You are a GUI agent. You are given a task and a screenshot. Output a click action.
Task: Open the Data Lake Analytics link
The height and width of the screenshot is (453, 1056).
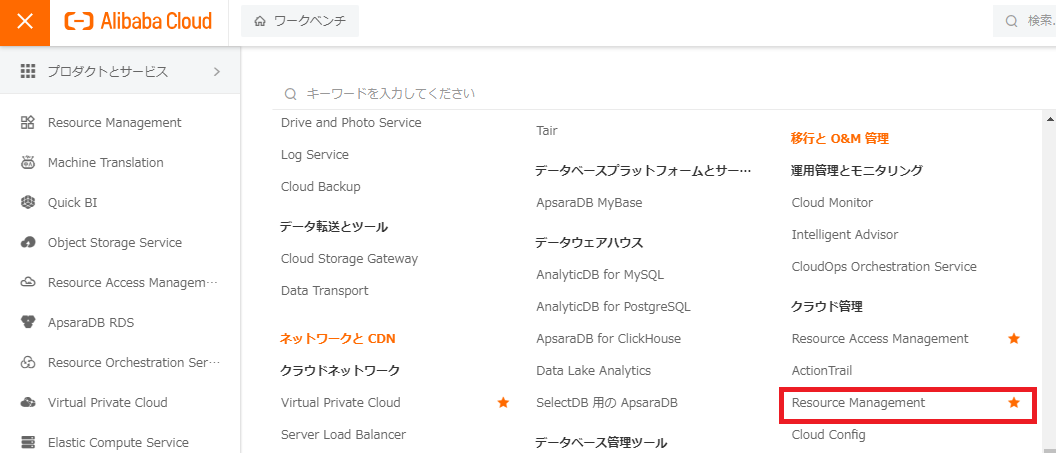pyautogui.click(x=593, y=371)
